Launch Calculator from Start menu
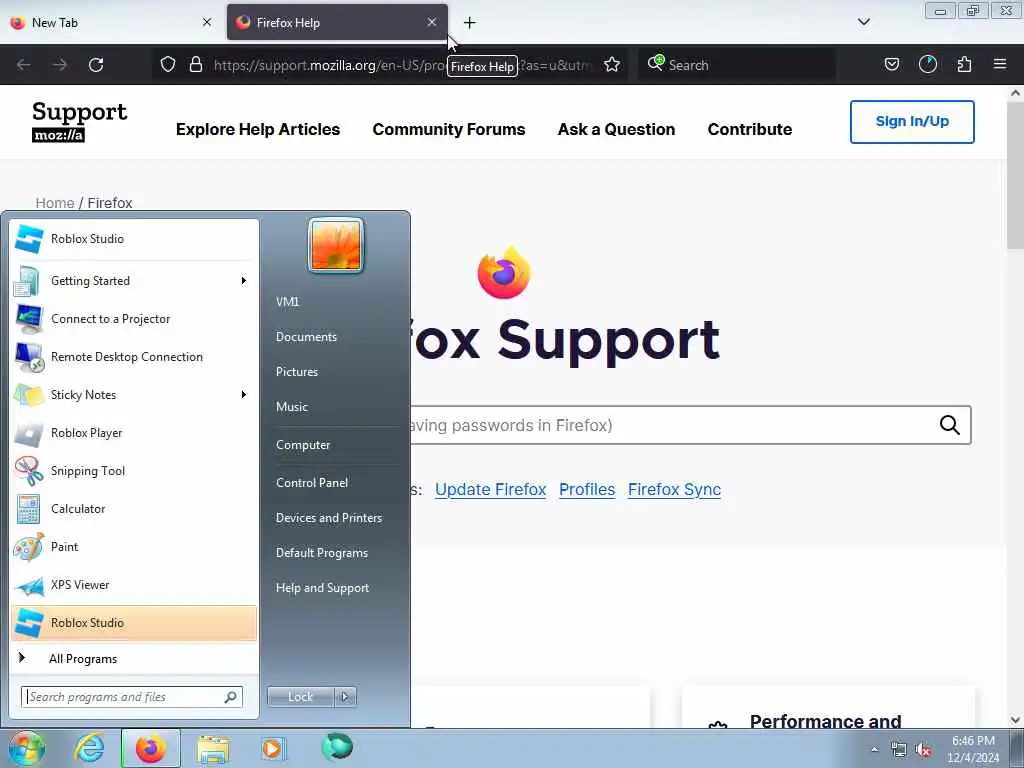1024x768 pixels. pos(134,509)
